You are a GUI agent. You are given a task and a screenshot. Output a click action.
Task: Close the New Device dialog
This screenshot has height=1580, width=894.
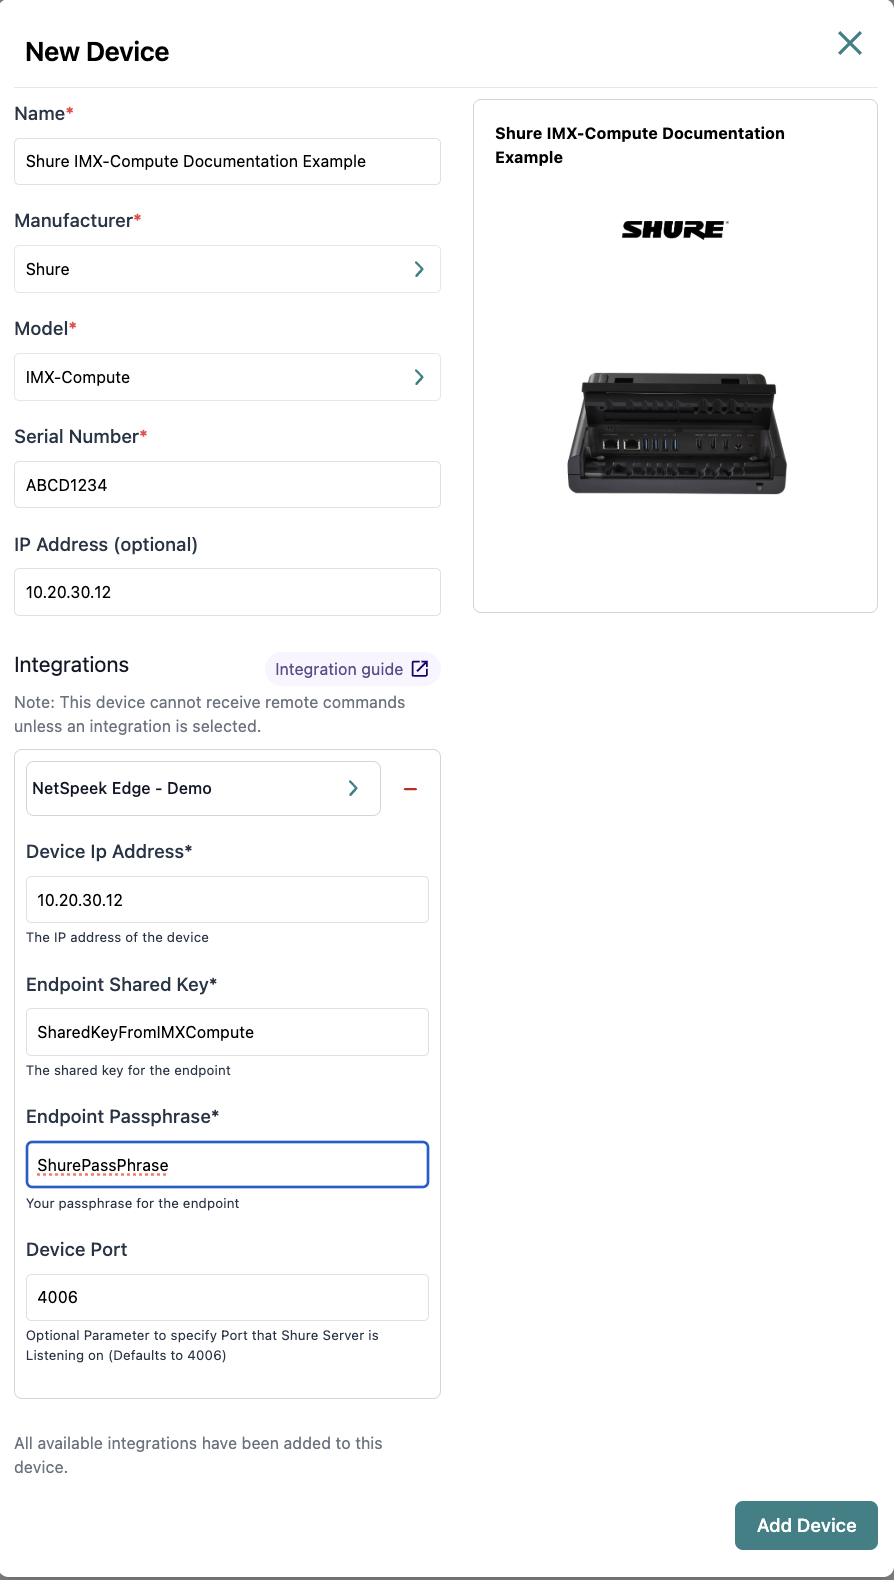click(849, 43)
